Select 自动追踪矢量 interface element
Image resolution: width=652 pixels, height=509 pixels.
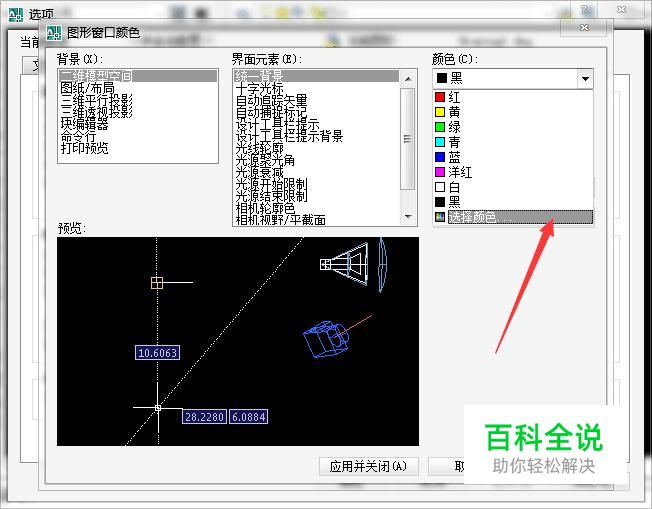[272, 100]
